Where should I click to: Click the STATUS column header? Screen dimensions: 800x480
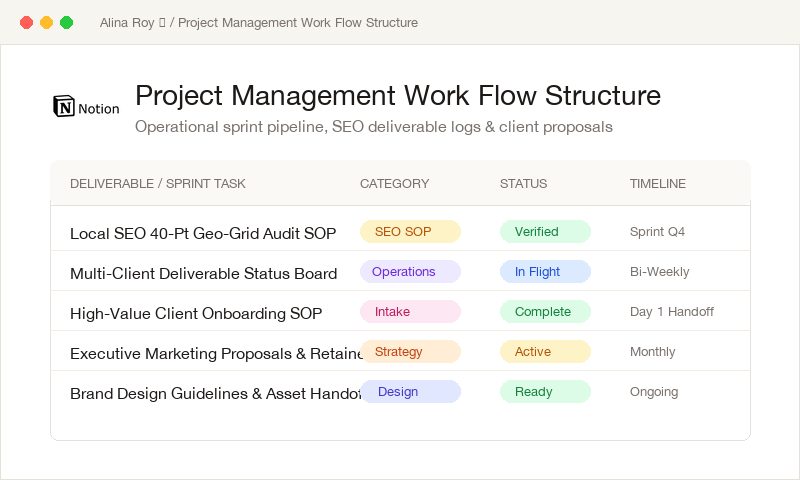523,184
